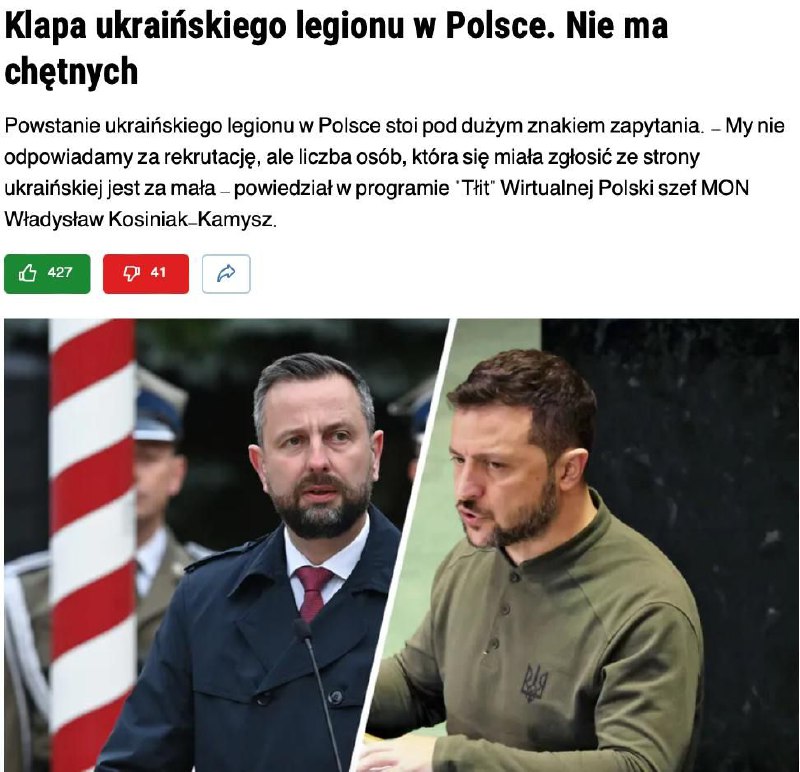
Task: Click the thumbs-up icon in green button
Action: coord(28,273)
